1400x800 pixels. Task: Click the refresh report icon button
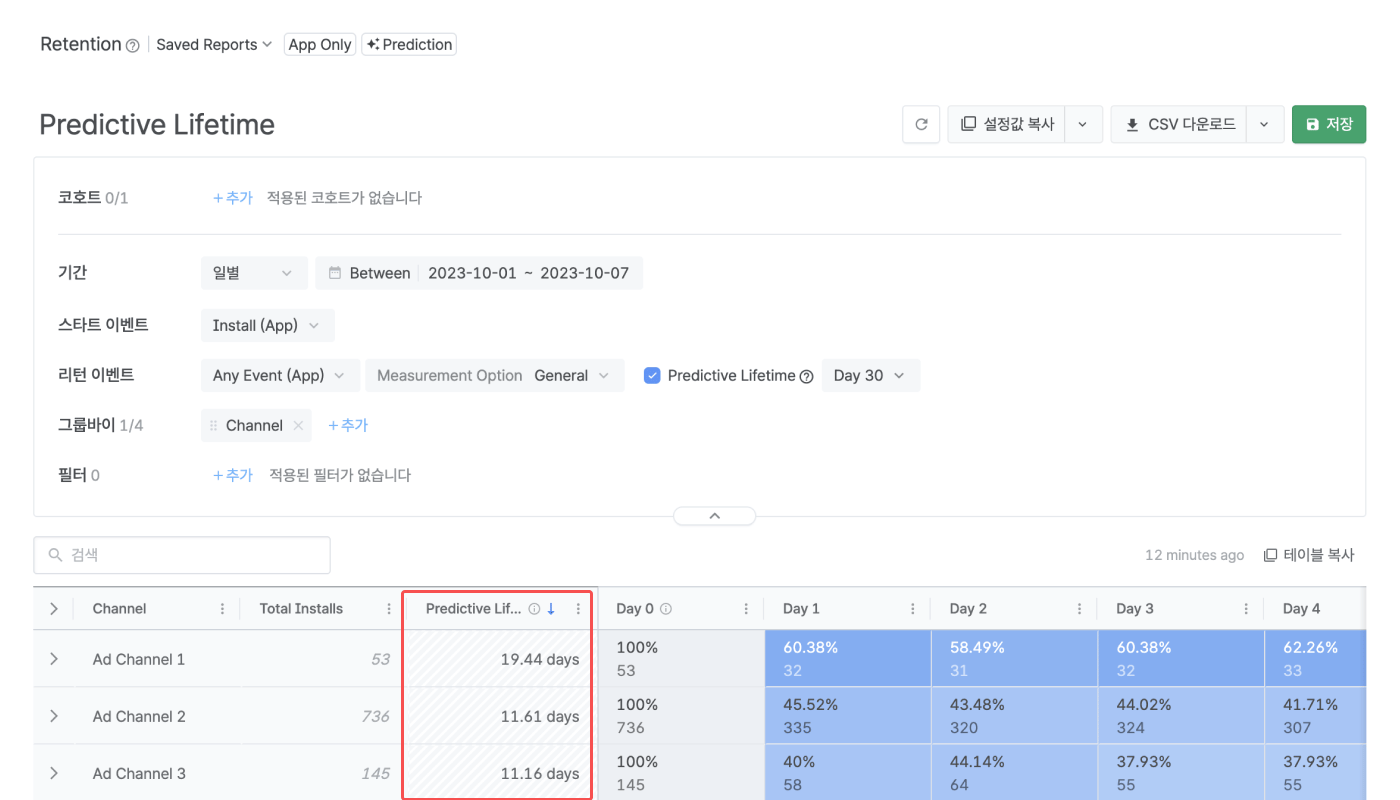(921, 125)
